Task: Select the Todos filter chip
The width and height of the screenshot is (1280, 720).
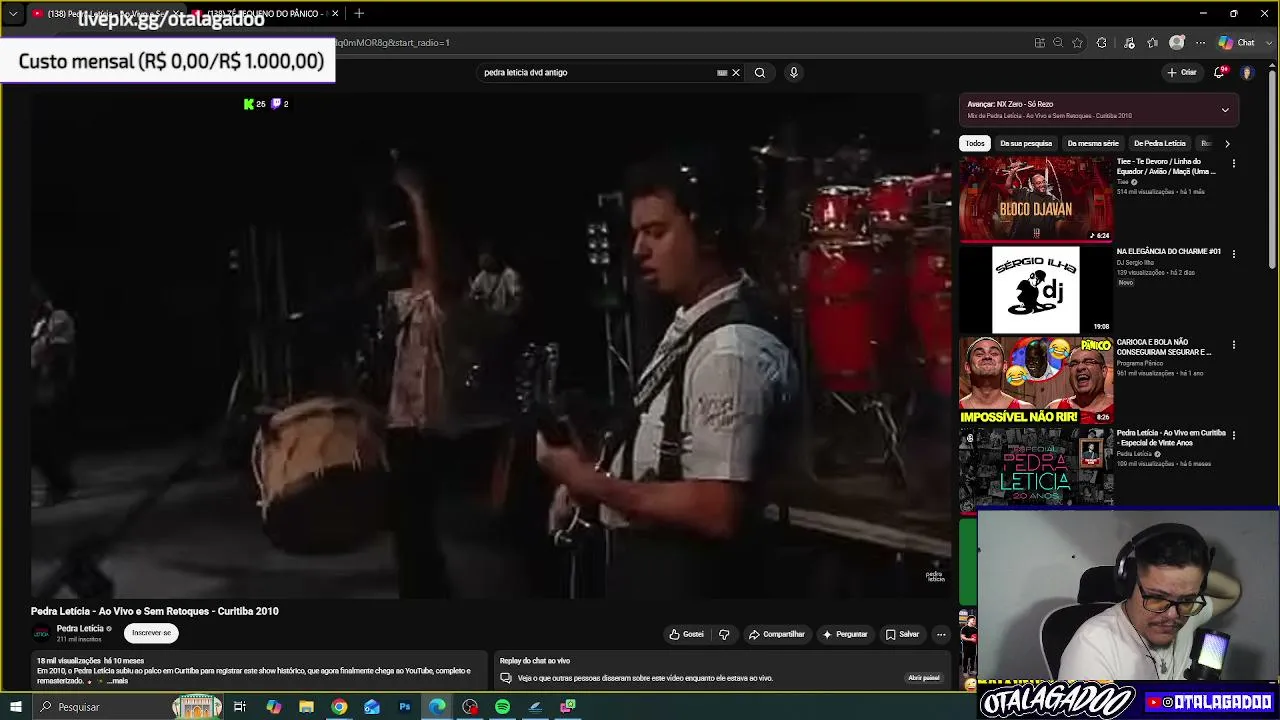Action: click(x=975, y=143)
